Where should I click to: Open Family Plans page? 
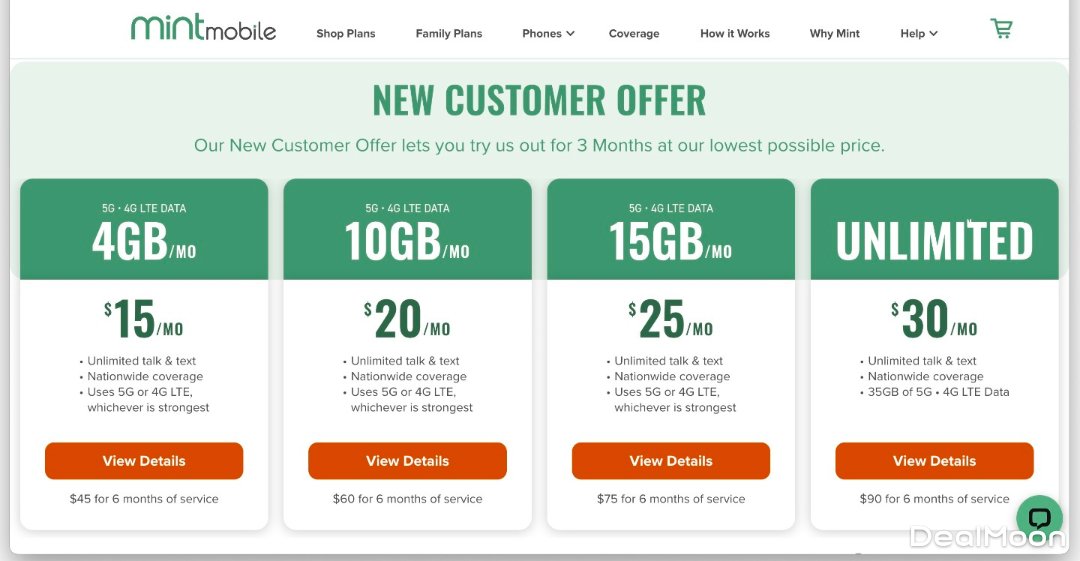coord(449,33)
